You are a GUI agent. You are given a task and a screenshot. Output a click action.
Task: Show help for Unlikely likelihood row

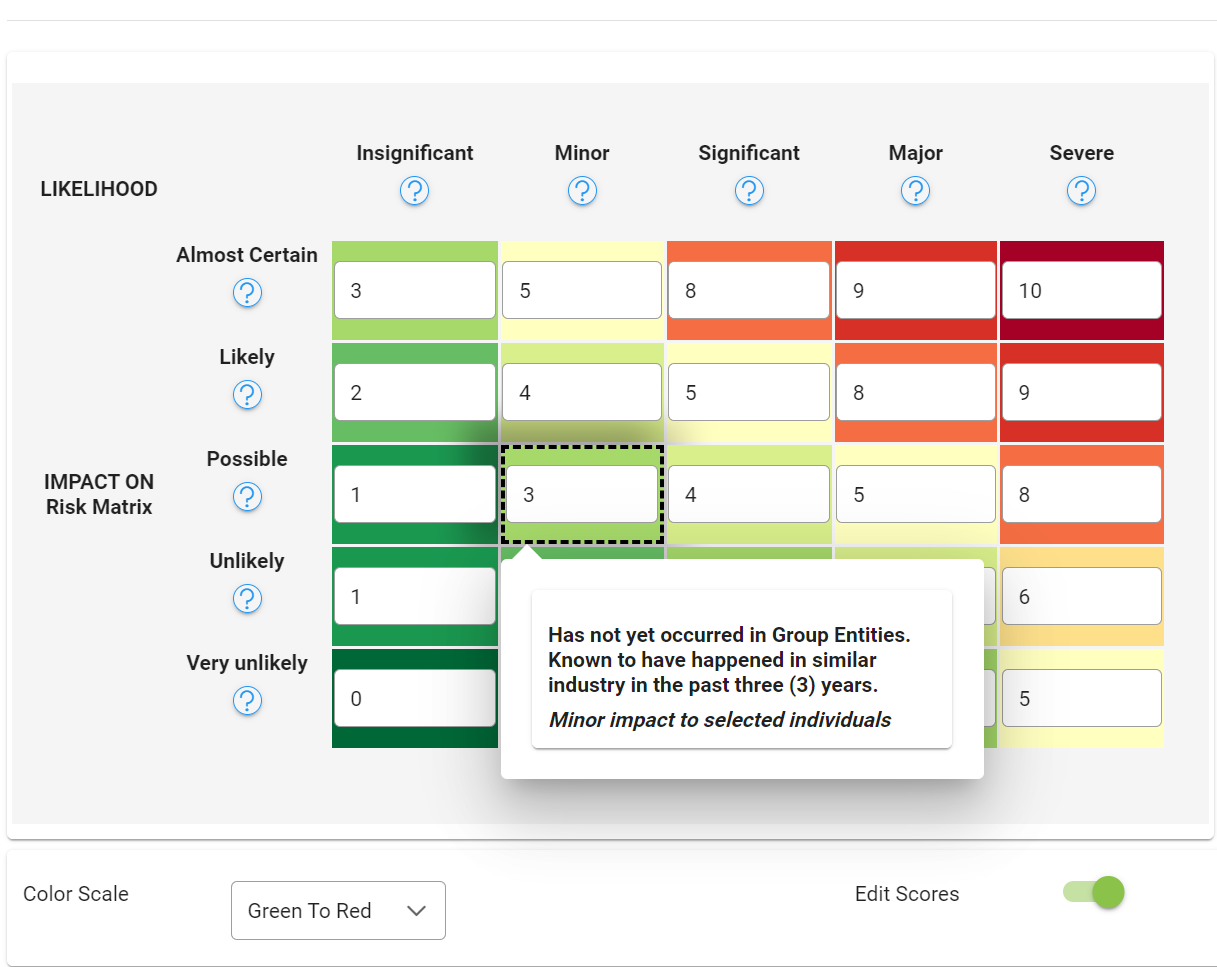(x=247, y=599)
